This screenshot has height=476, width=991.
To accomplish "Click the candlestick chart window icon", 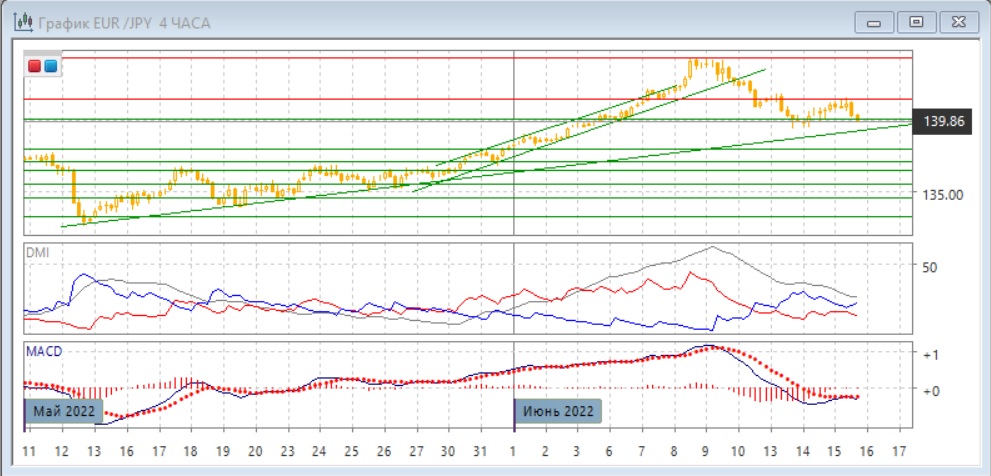I will (24, 23).
